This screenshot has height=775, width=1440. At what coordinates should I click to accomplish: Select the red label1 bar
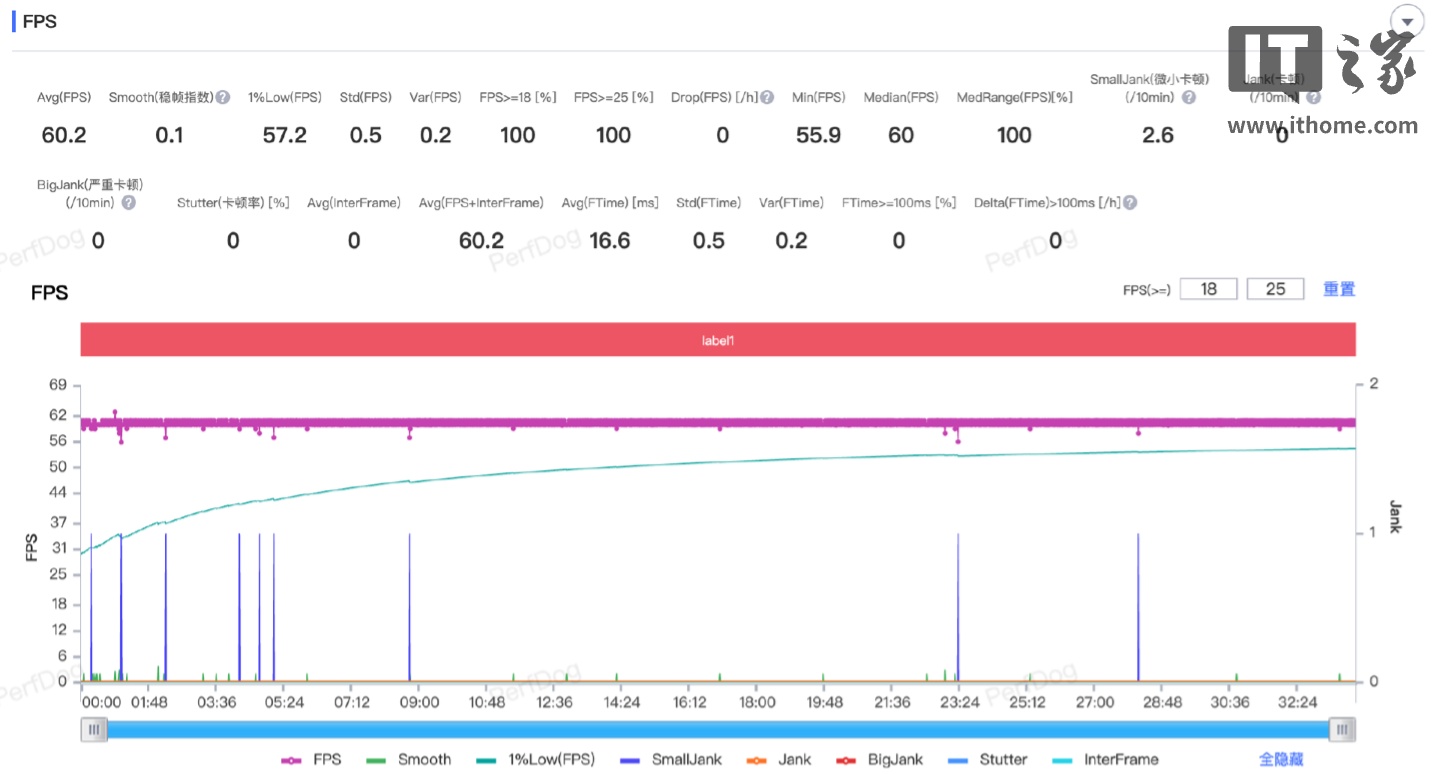[718, 340]
